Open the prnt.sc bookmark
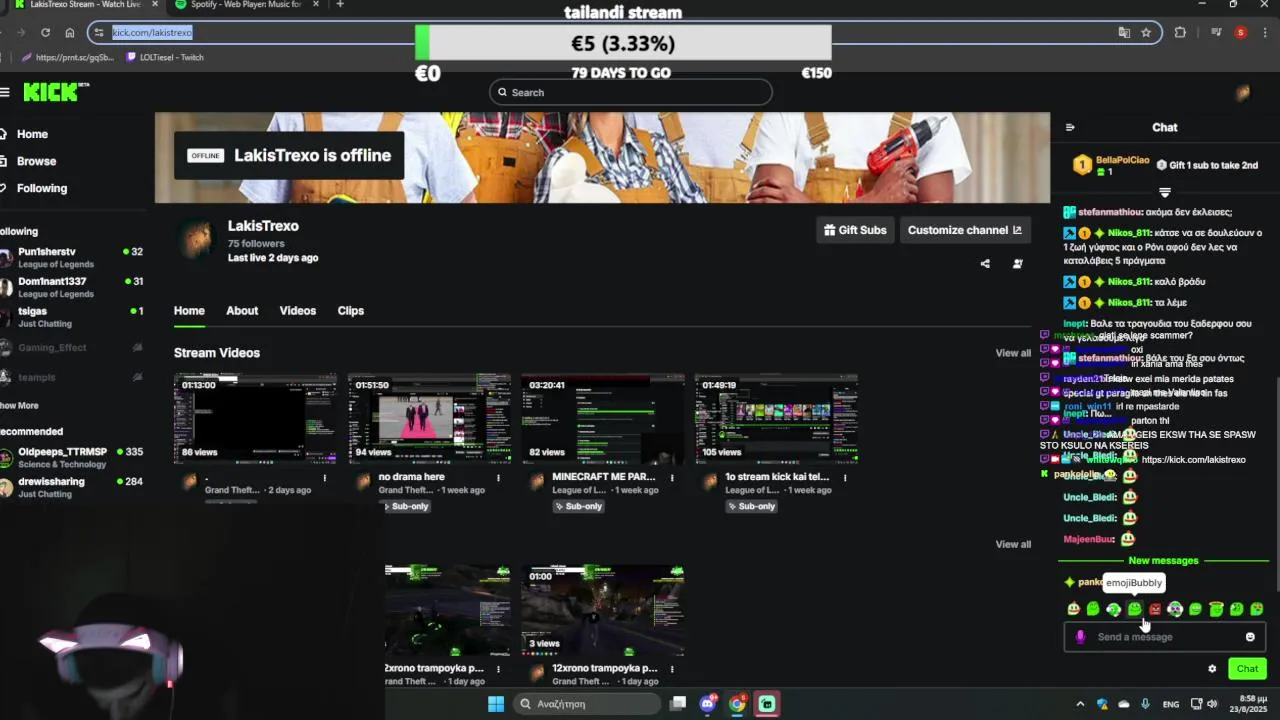 tap(68, 57)
